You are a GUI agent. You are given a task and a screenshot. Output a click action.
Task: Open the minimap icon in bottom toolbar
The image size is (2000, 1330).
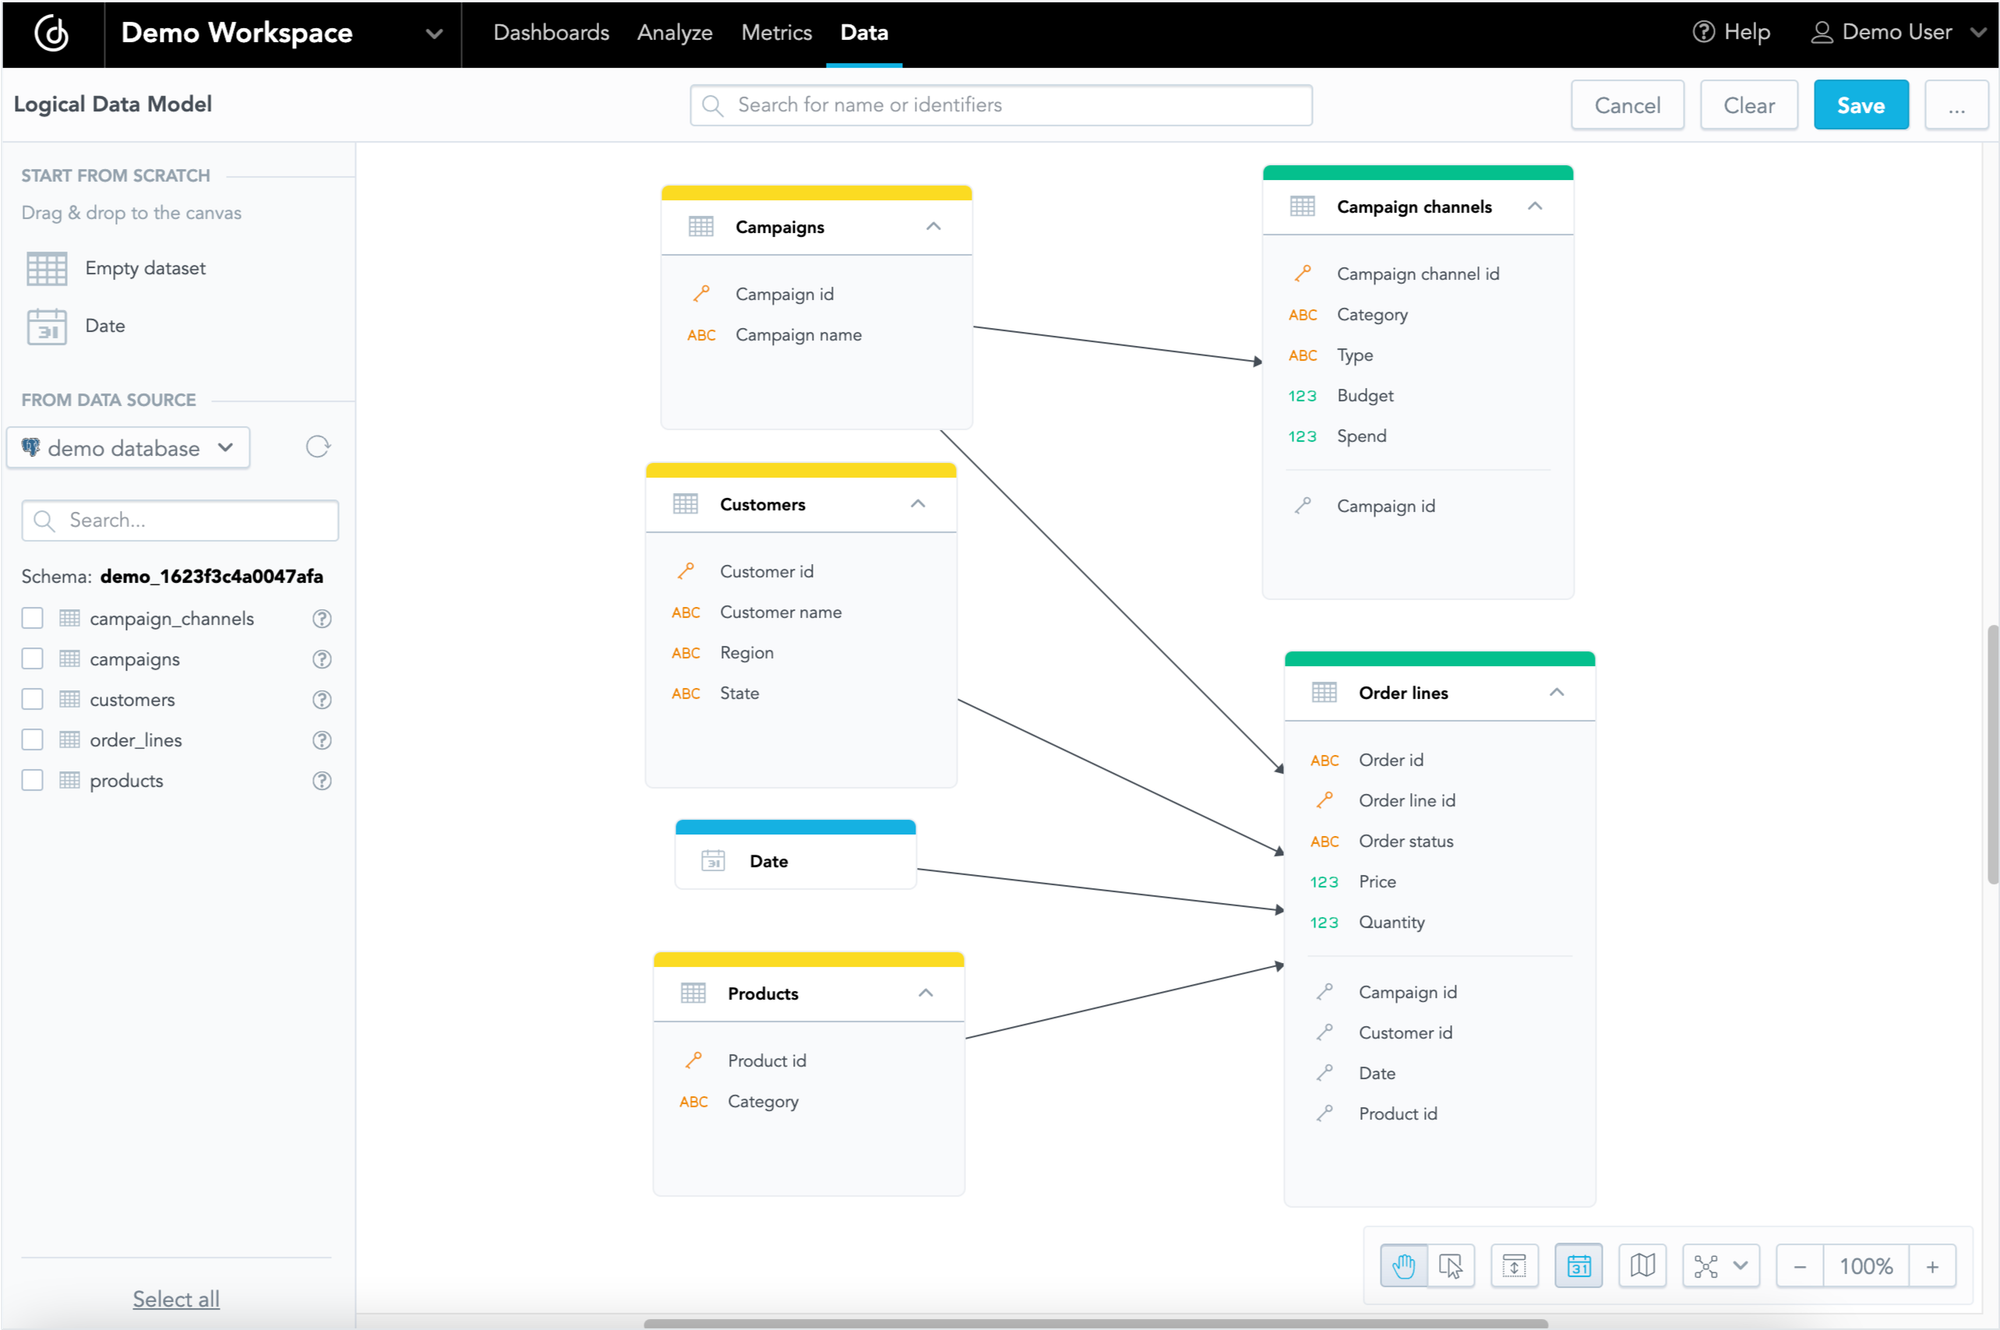point(1643,1265)
